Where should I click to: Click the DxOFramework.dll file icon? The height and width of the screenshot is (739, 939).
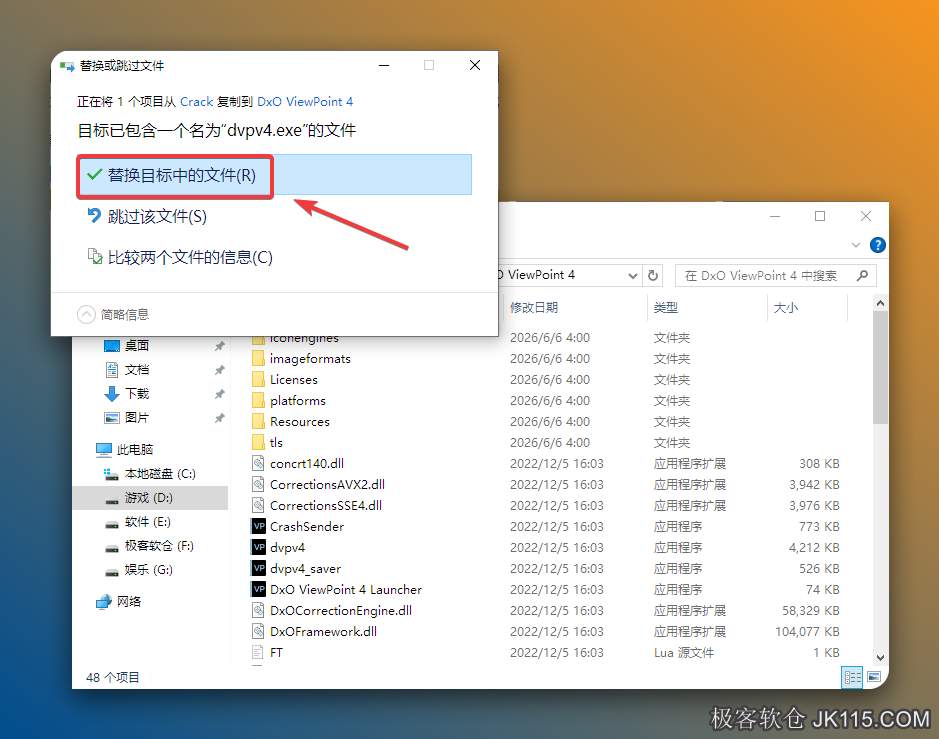click(258, 631)
